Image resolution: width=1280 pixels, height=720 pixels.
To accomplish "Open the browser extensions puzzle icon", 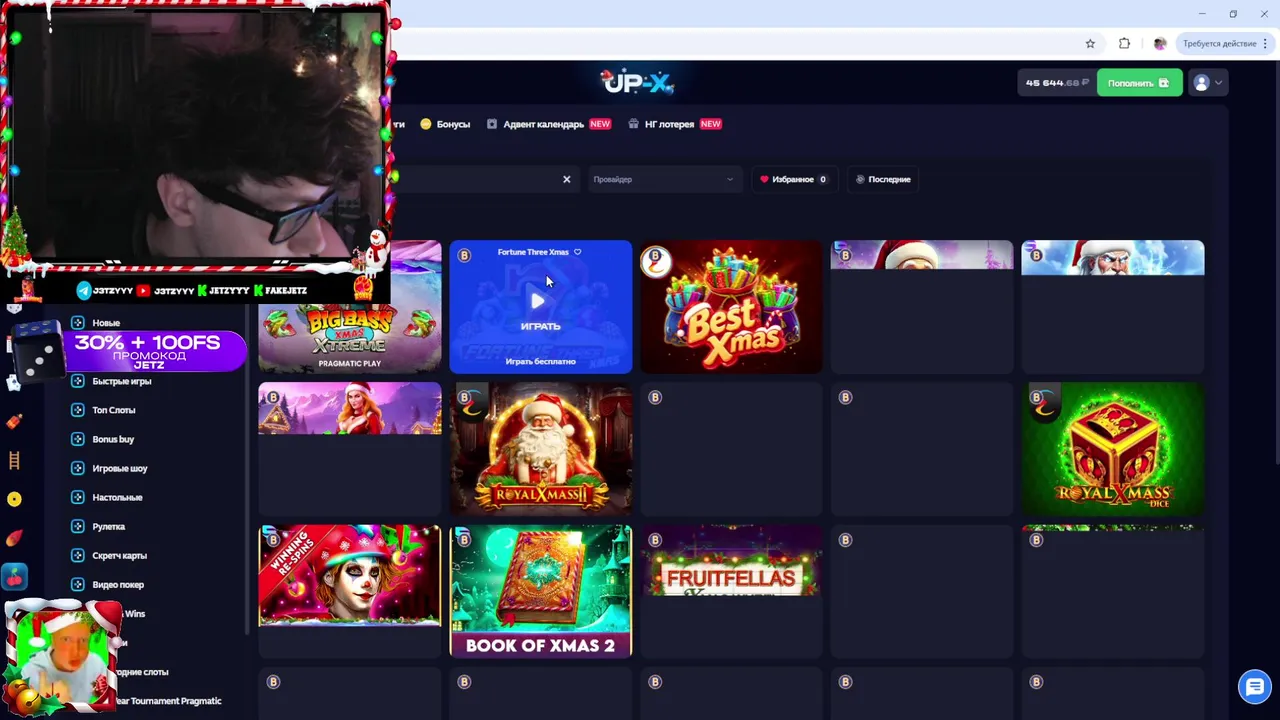I will [1124, 43].
